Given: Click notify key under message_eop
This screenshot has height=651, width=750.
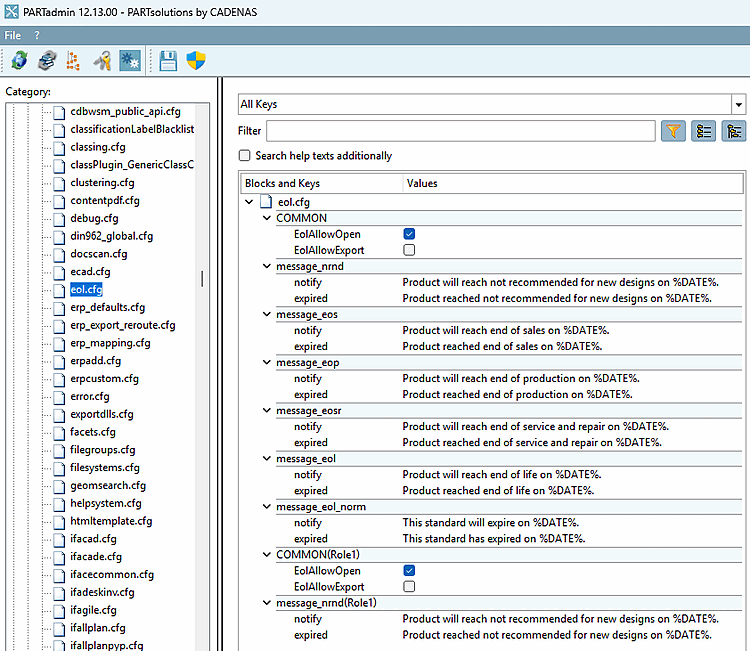Looking at the screenshot, I should point(308,378).
